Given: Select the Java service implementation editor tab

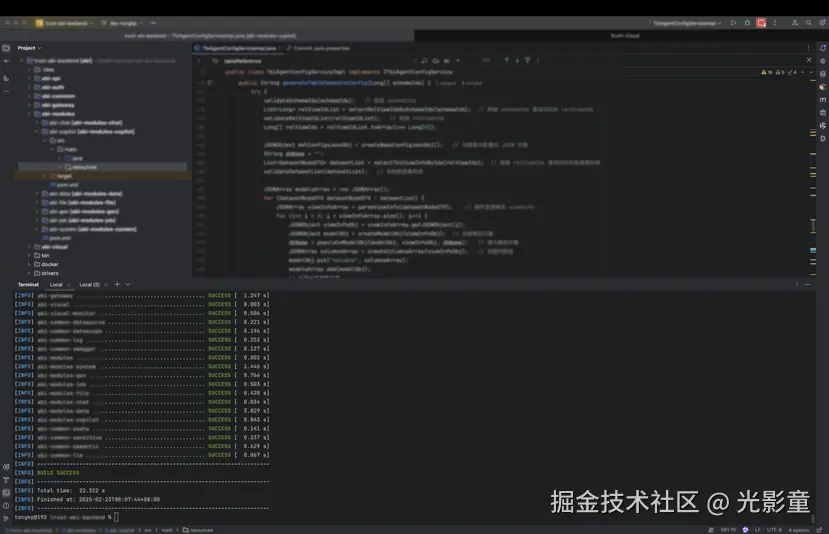Looking at the screenshot, I should tap(239, 48).
